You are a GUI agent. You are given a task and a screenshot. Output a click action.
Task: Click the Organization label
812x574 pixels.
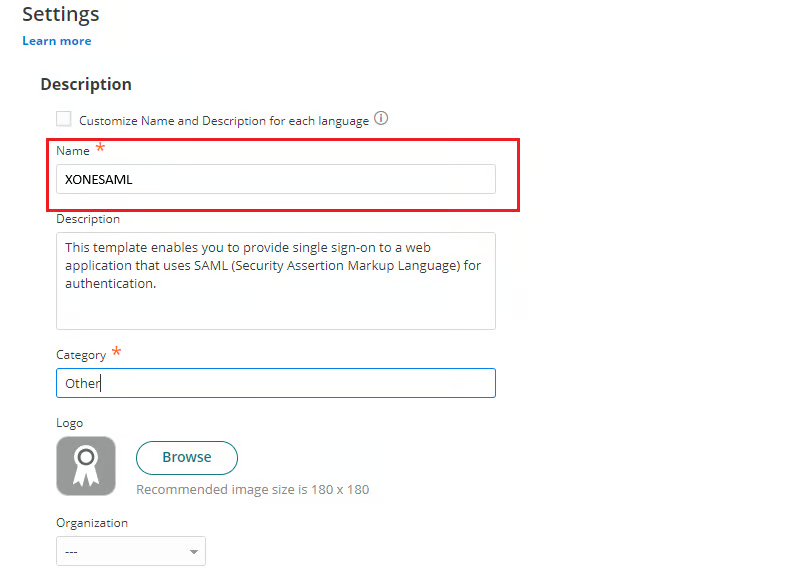pos(92,523)
